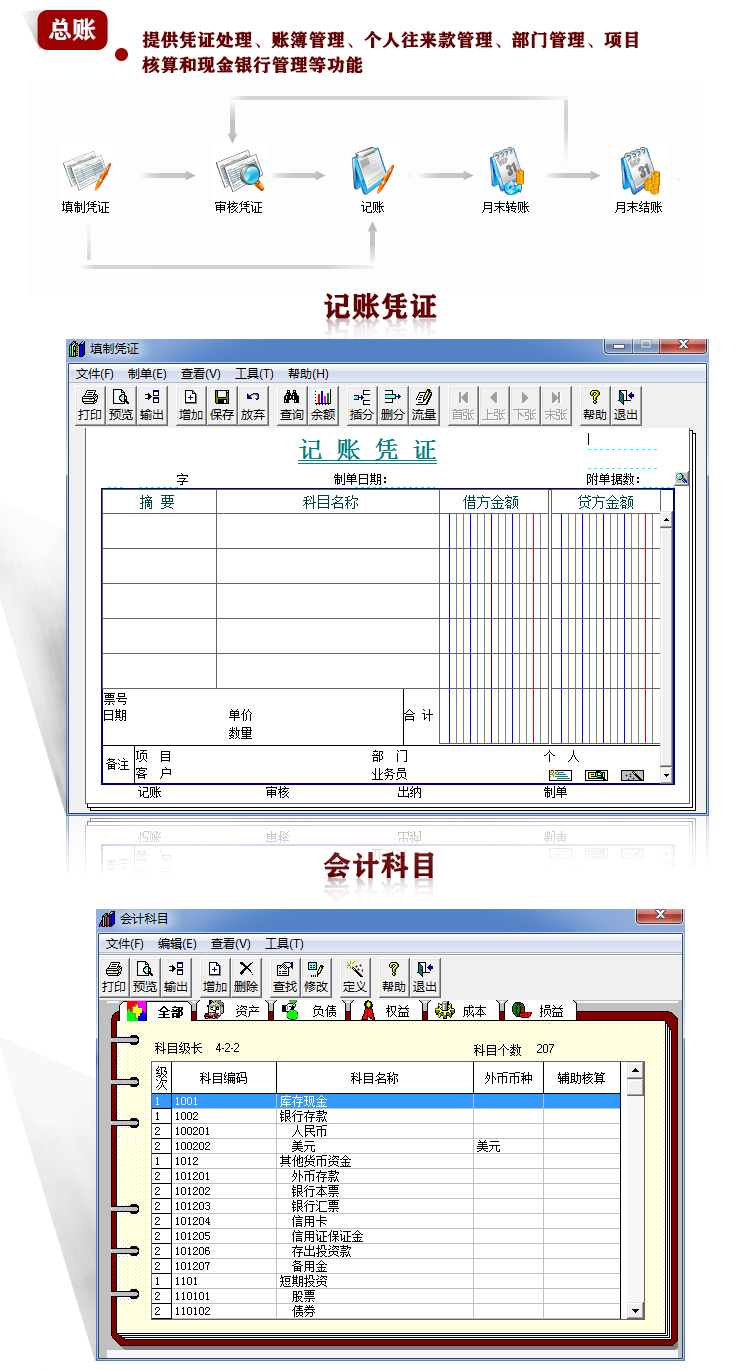Click the 月末转账 calendar icon
Viewport: 750px width, 1370px height.
tap(506, 171)
